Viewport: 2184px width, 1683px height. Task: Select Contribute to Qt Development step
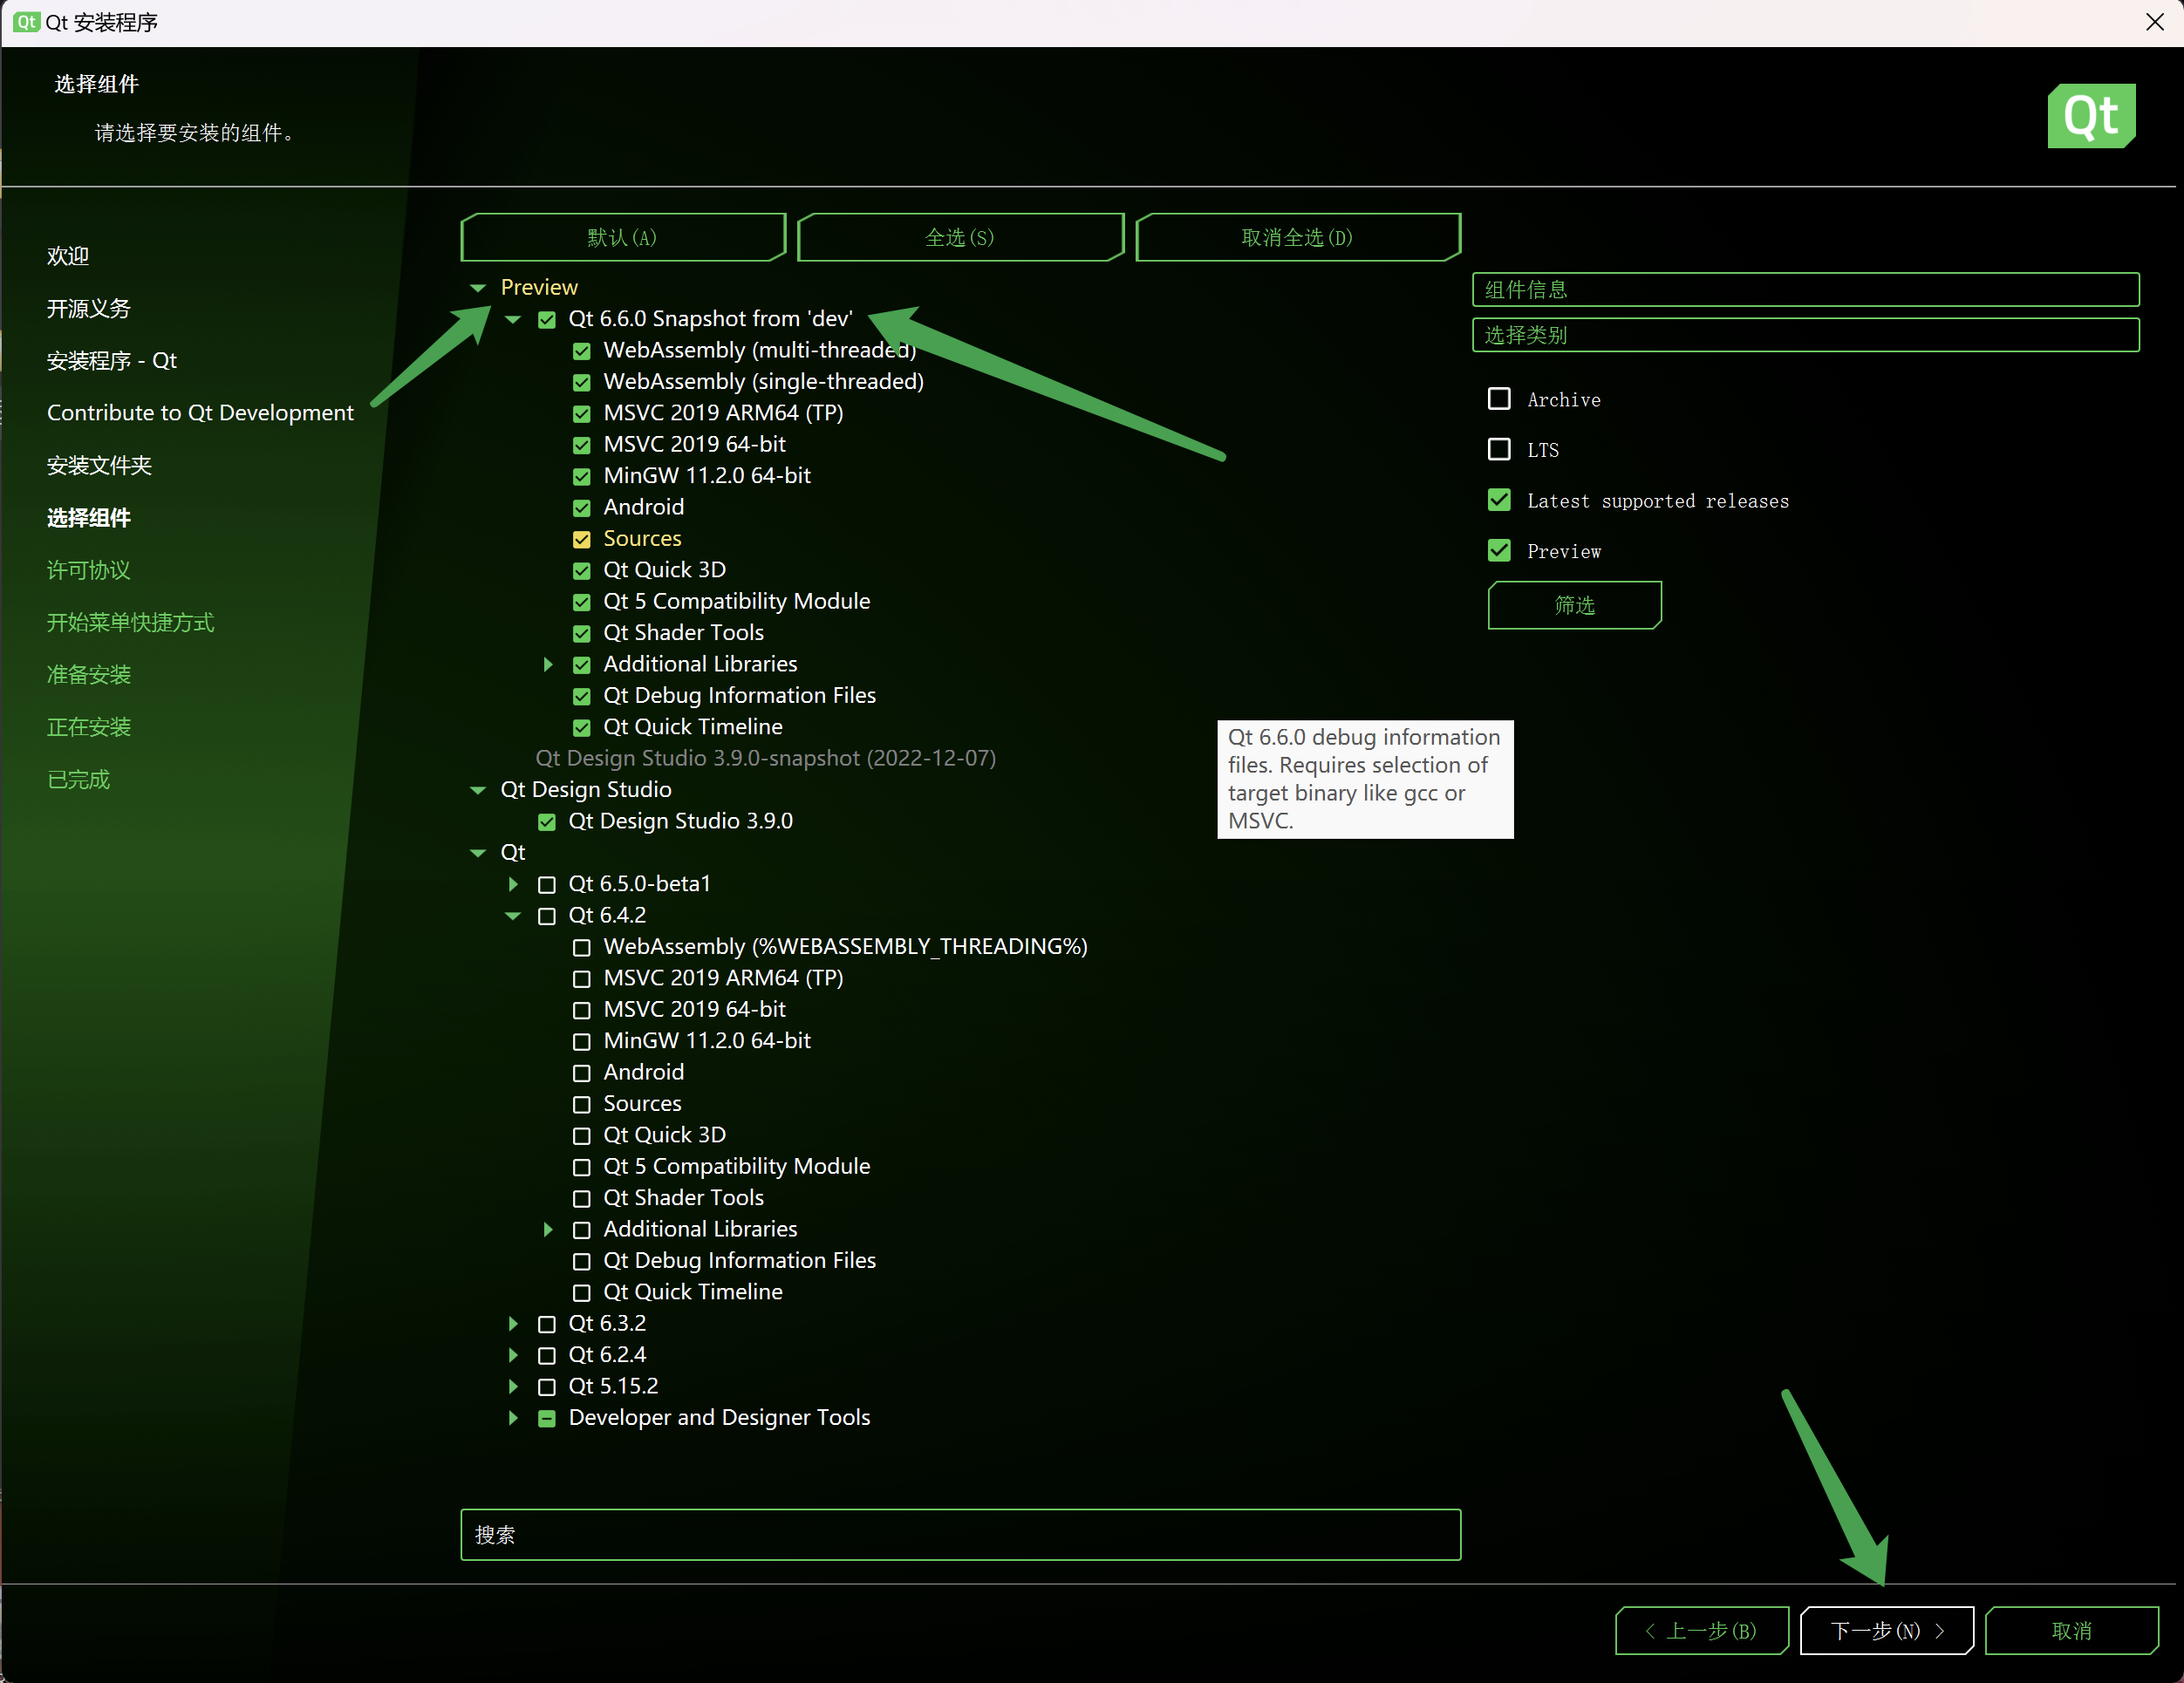tap(200, 413)
